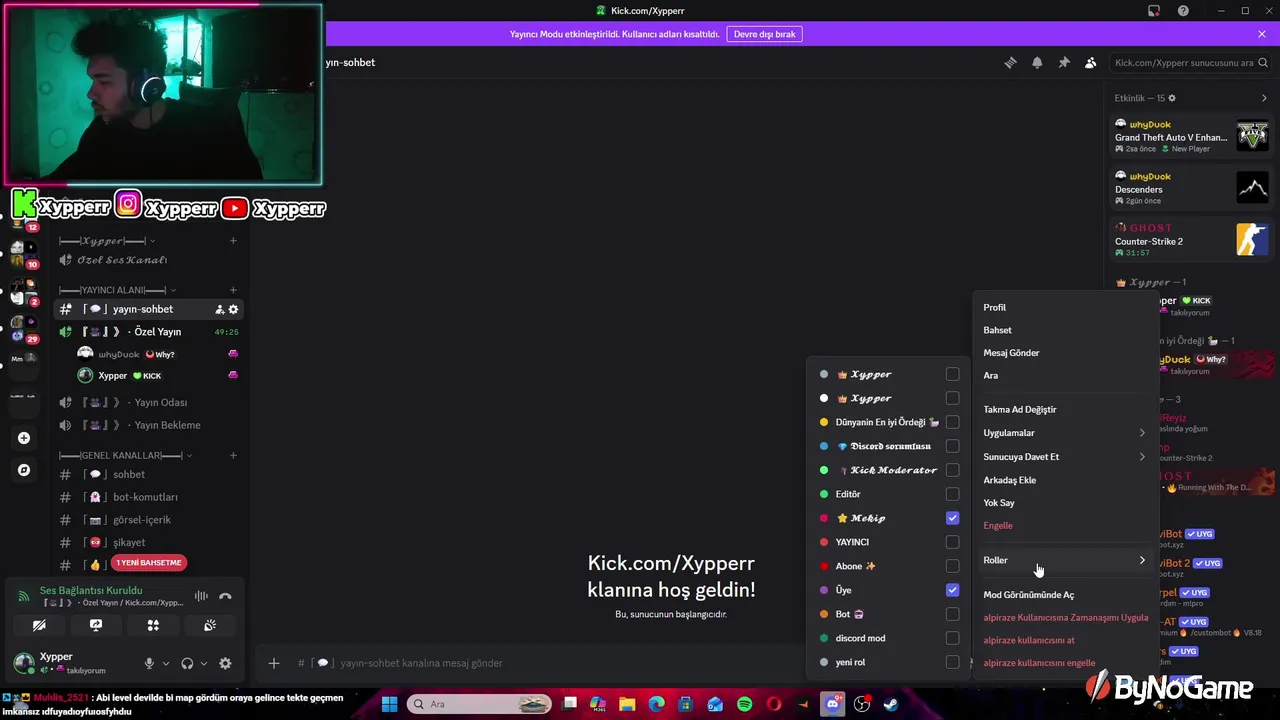Check the first 👑 Xypper role checkbox
Image resolution: width=1280 pixels, height=720 pixels.
click(952, 374)
